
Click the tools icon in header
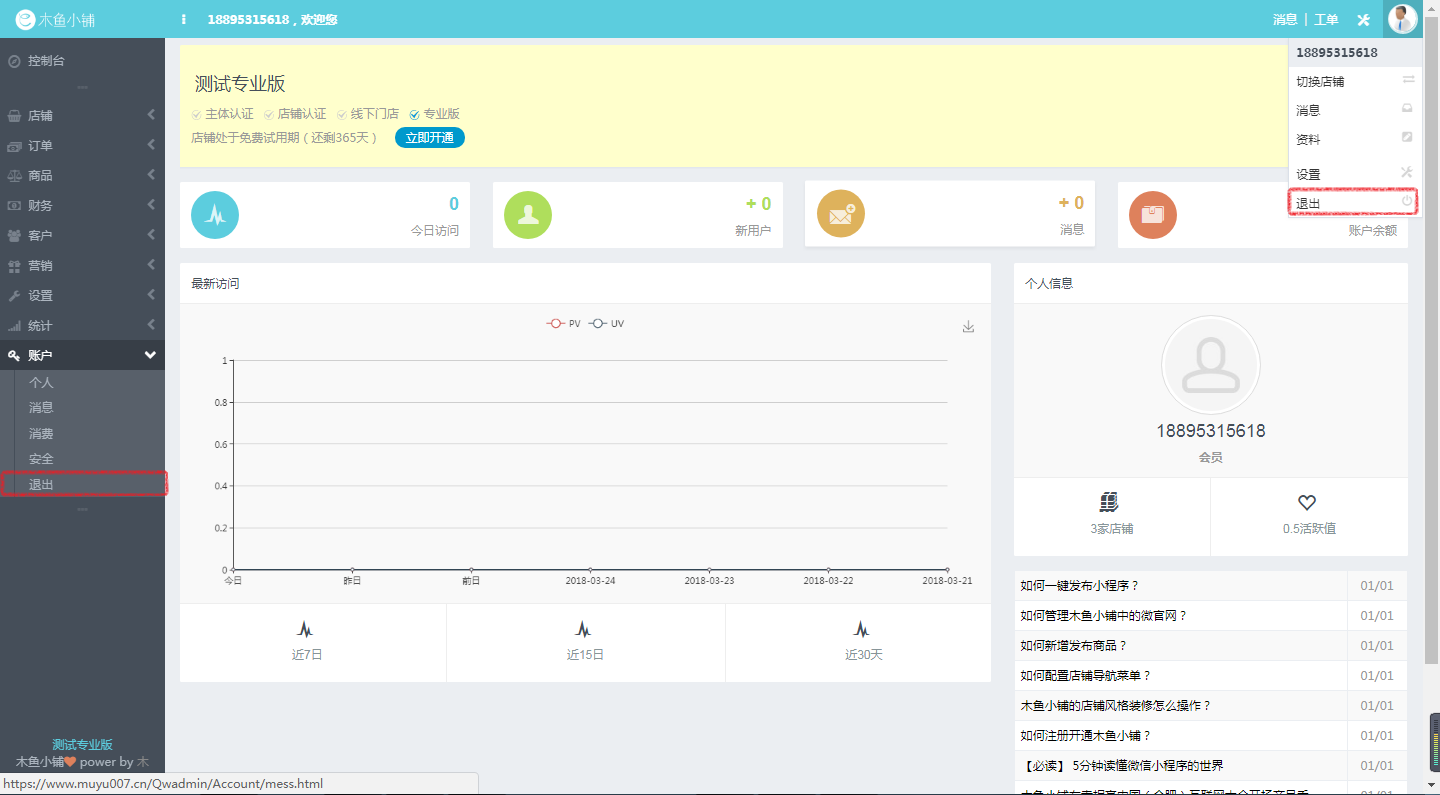click(1363, 20)
